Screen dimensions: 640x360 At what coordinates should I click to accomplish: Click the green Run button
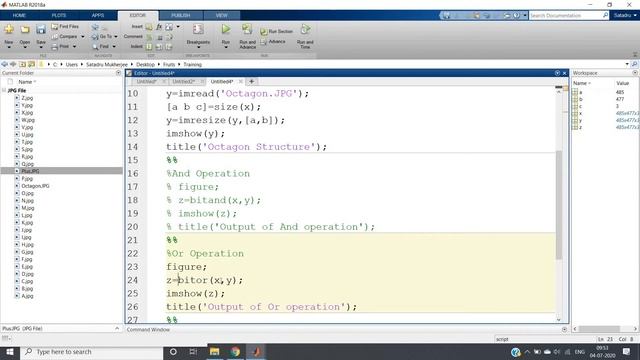coord(226,29)
